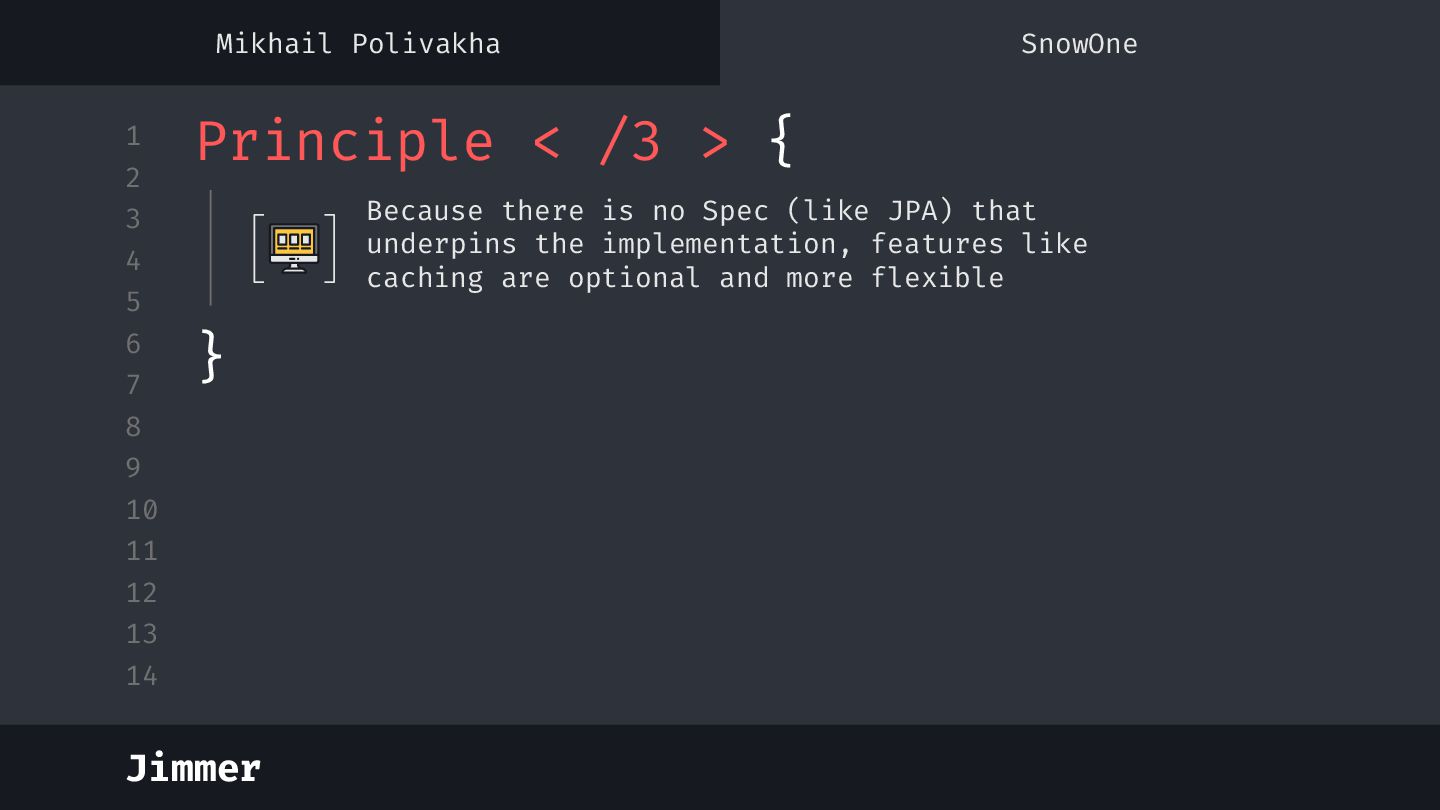Select line number 1 in gutter
Image resolution: width=1440 pixels, height=810 pixels.
tap(133, 136)
